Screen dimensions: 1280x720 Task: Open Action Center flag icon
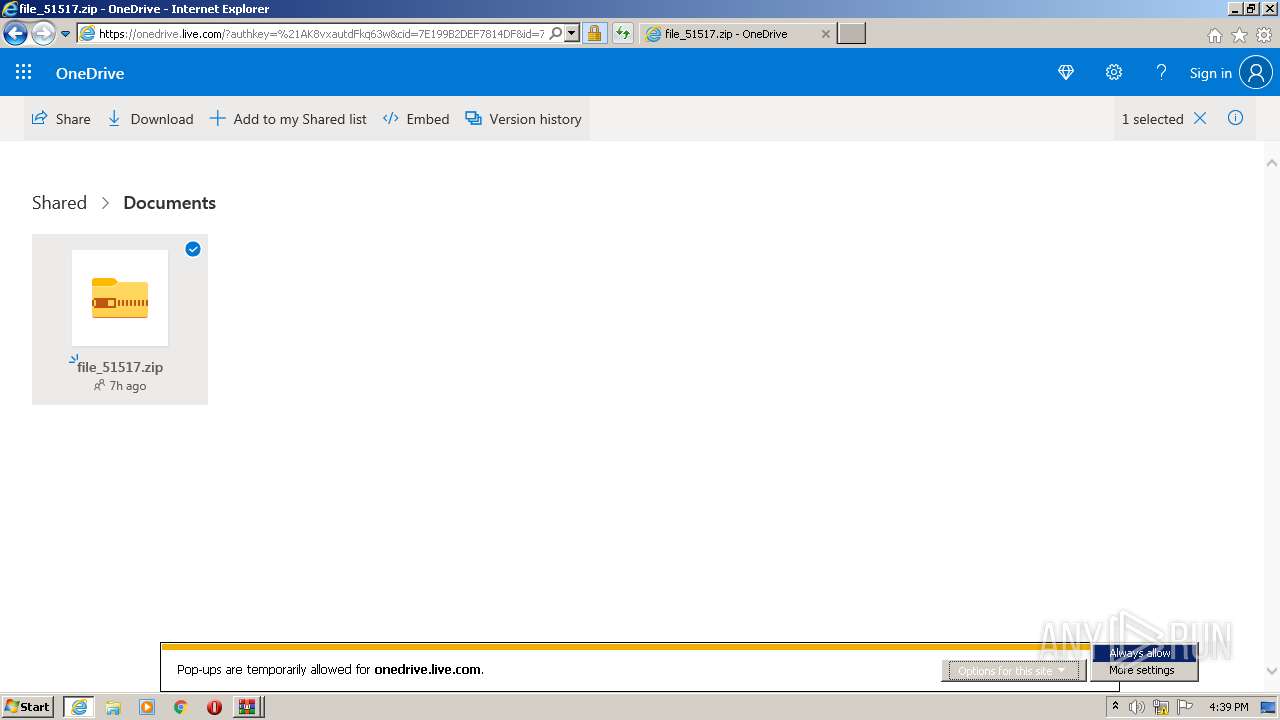[1185, 707]
